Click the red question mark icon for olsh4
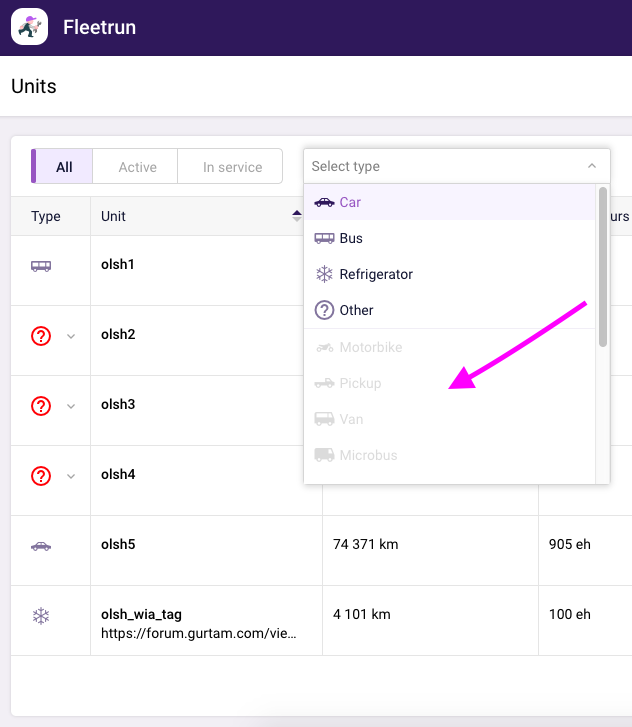Image resolution: width=632 pixels, height=727 pixels. [41, 476]
